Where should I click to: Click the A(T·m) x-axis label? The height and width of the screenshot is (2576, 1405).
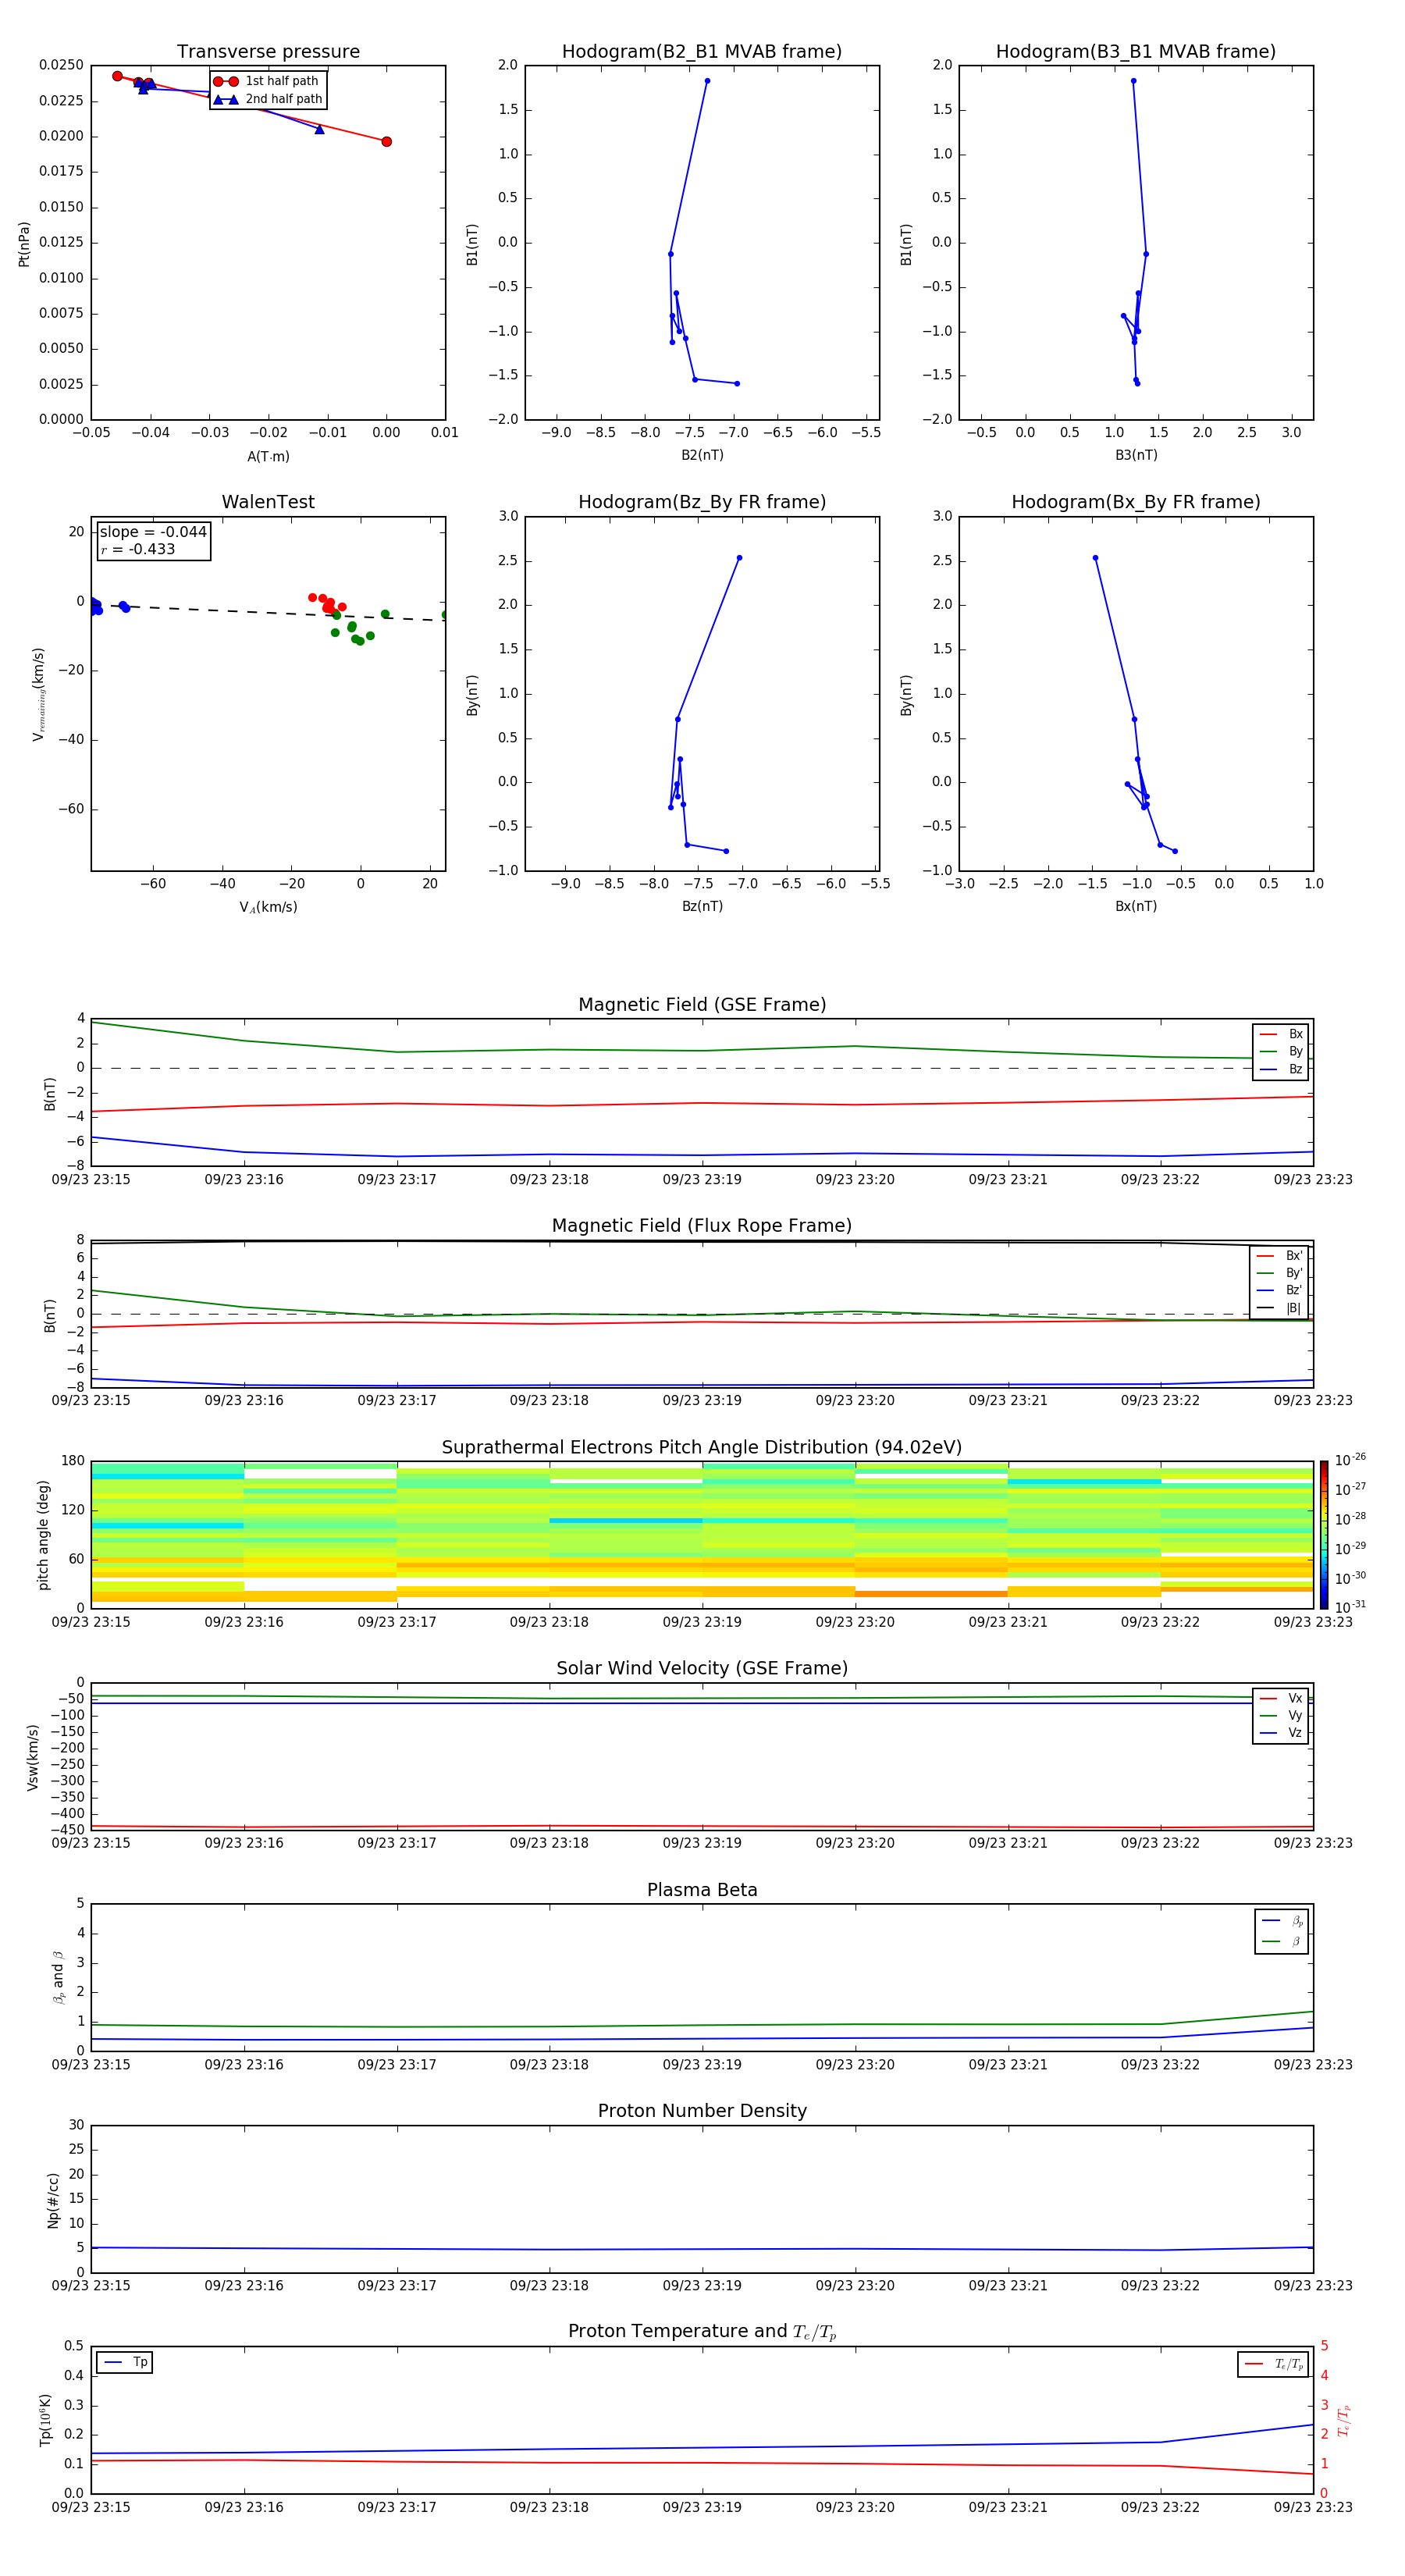(268, 456)
